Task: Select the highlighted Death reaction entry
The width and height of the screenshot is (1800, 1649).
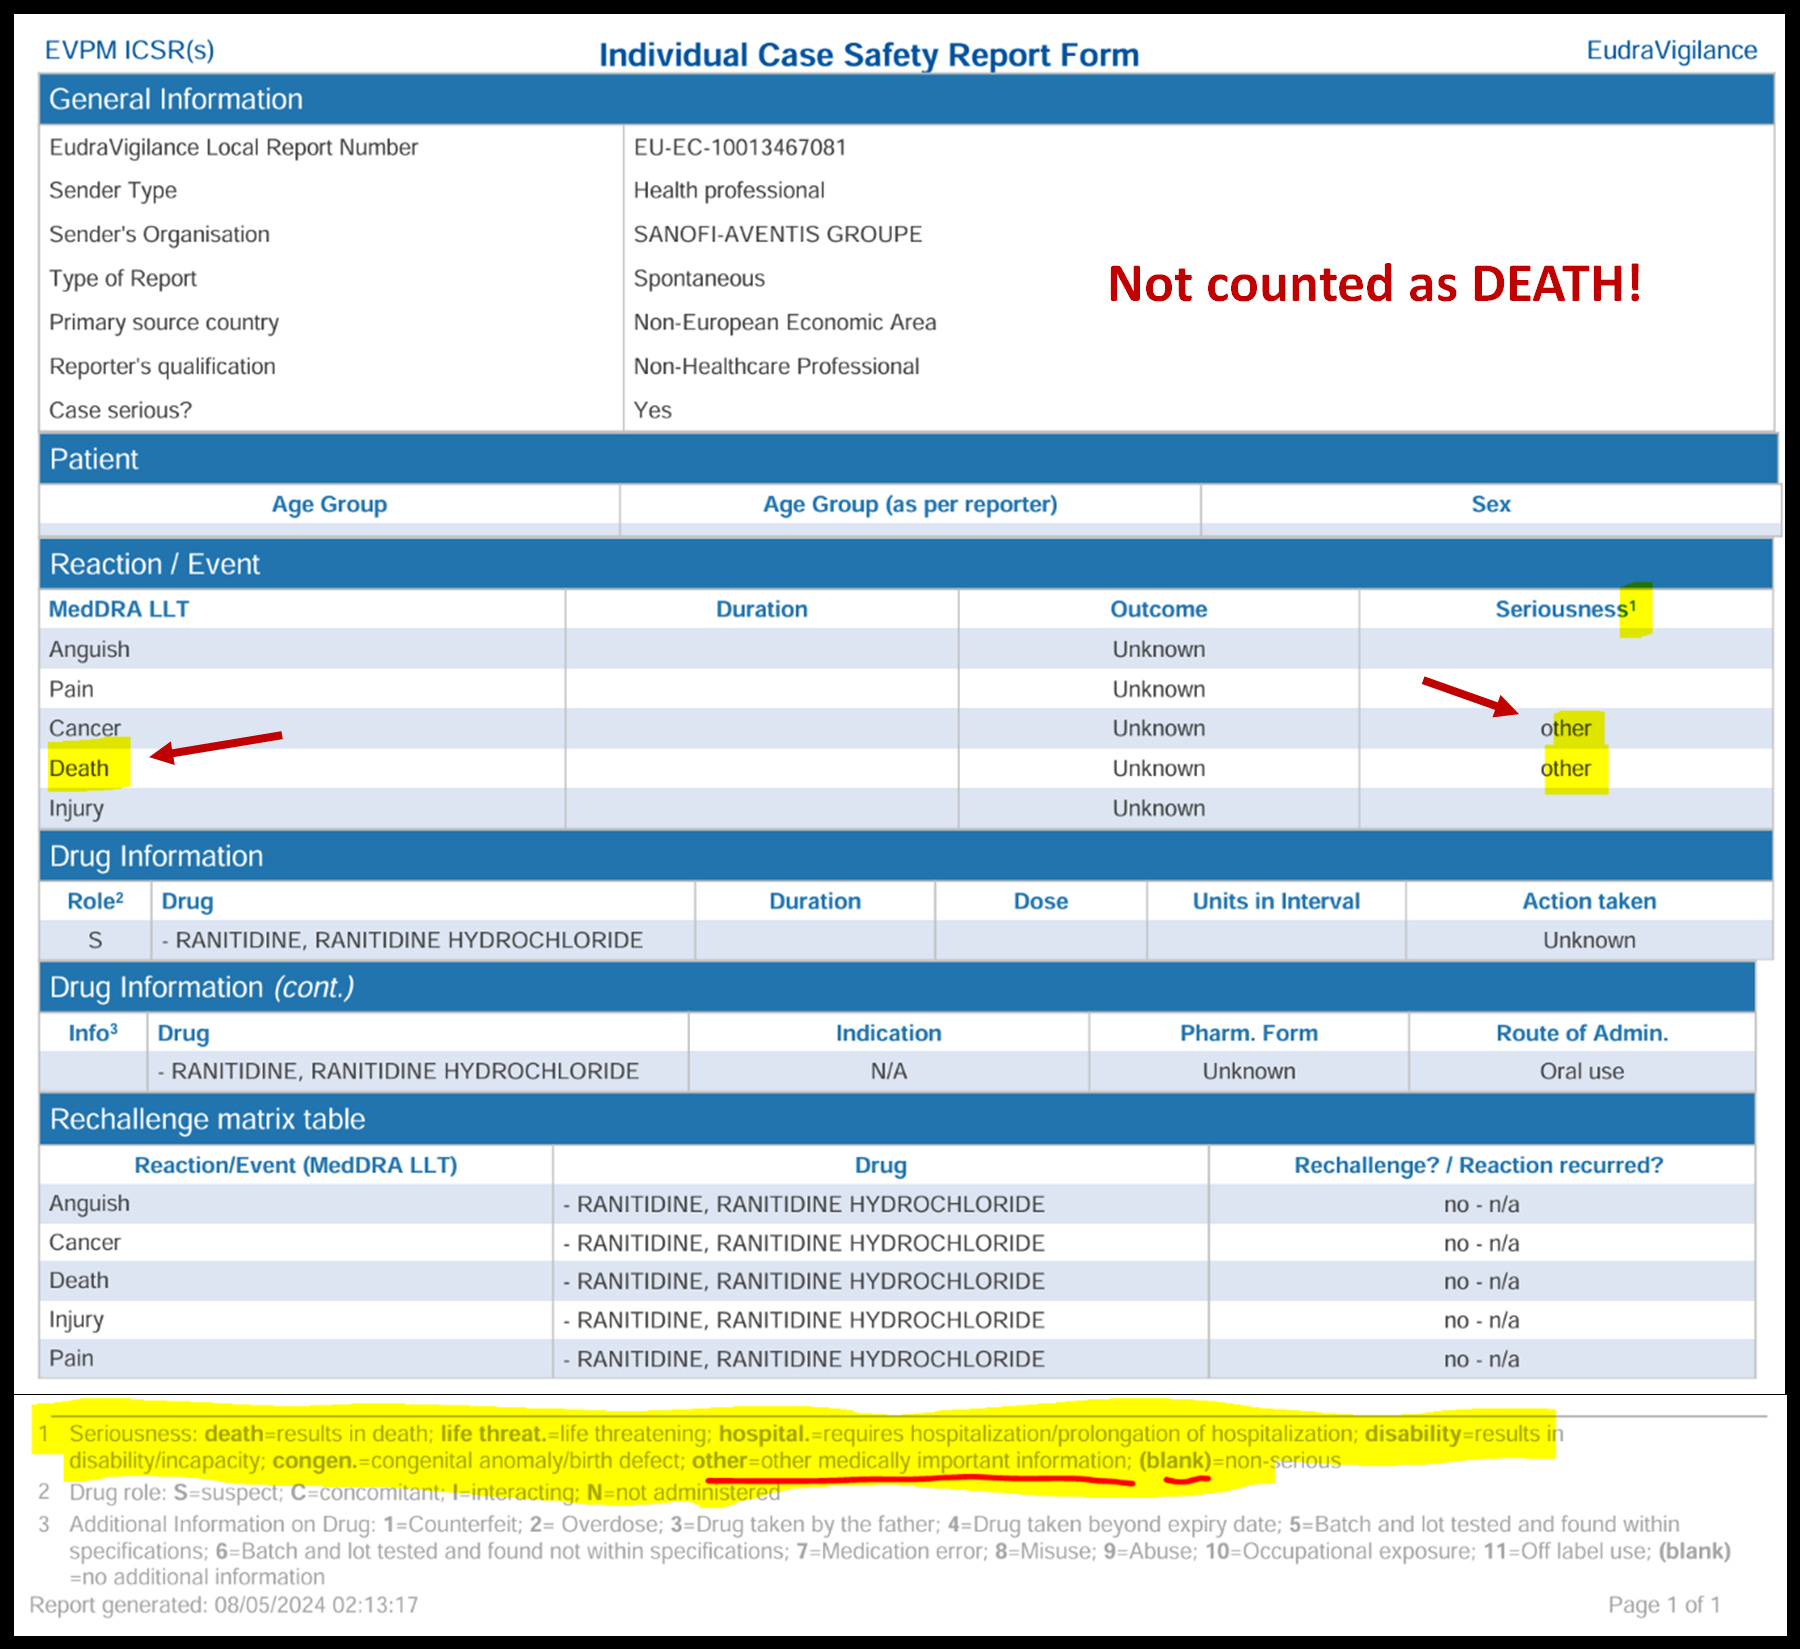Action: [79, 769]
